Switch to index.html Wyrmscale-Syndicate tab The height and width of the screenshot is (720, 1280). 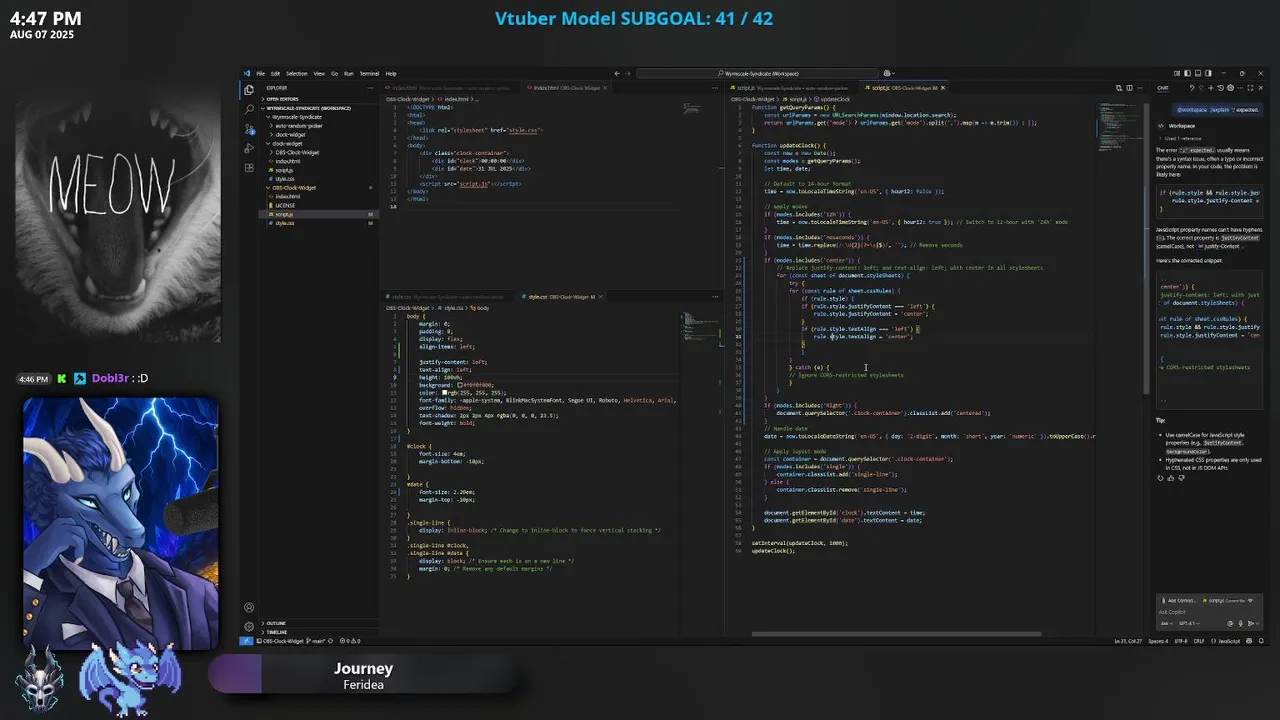[x=449, y=88]
